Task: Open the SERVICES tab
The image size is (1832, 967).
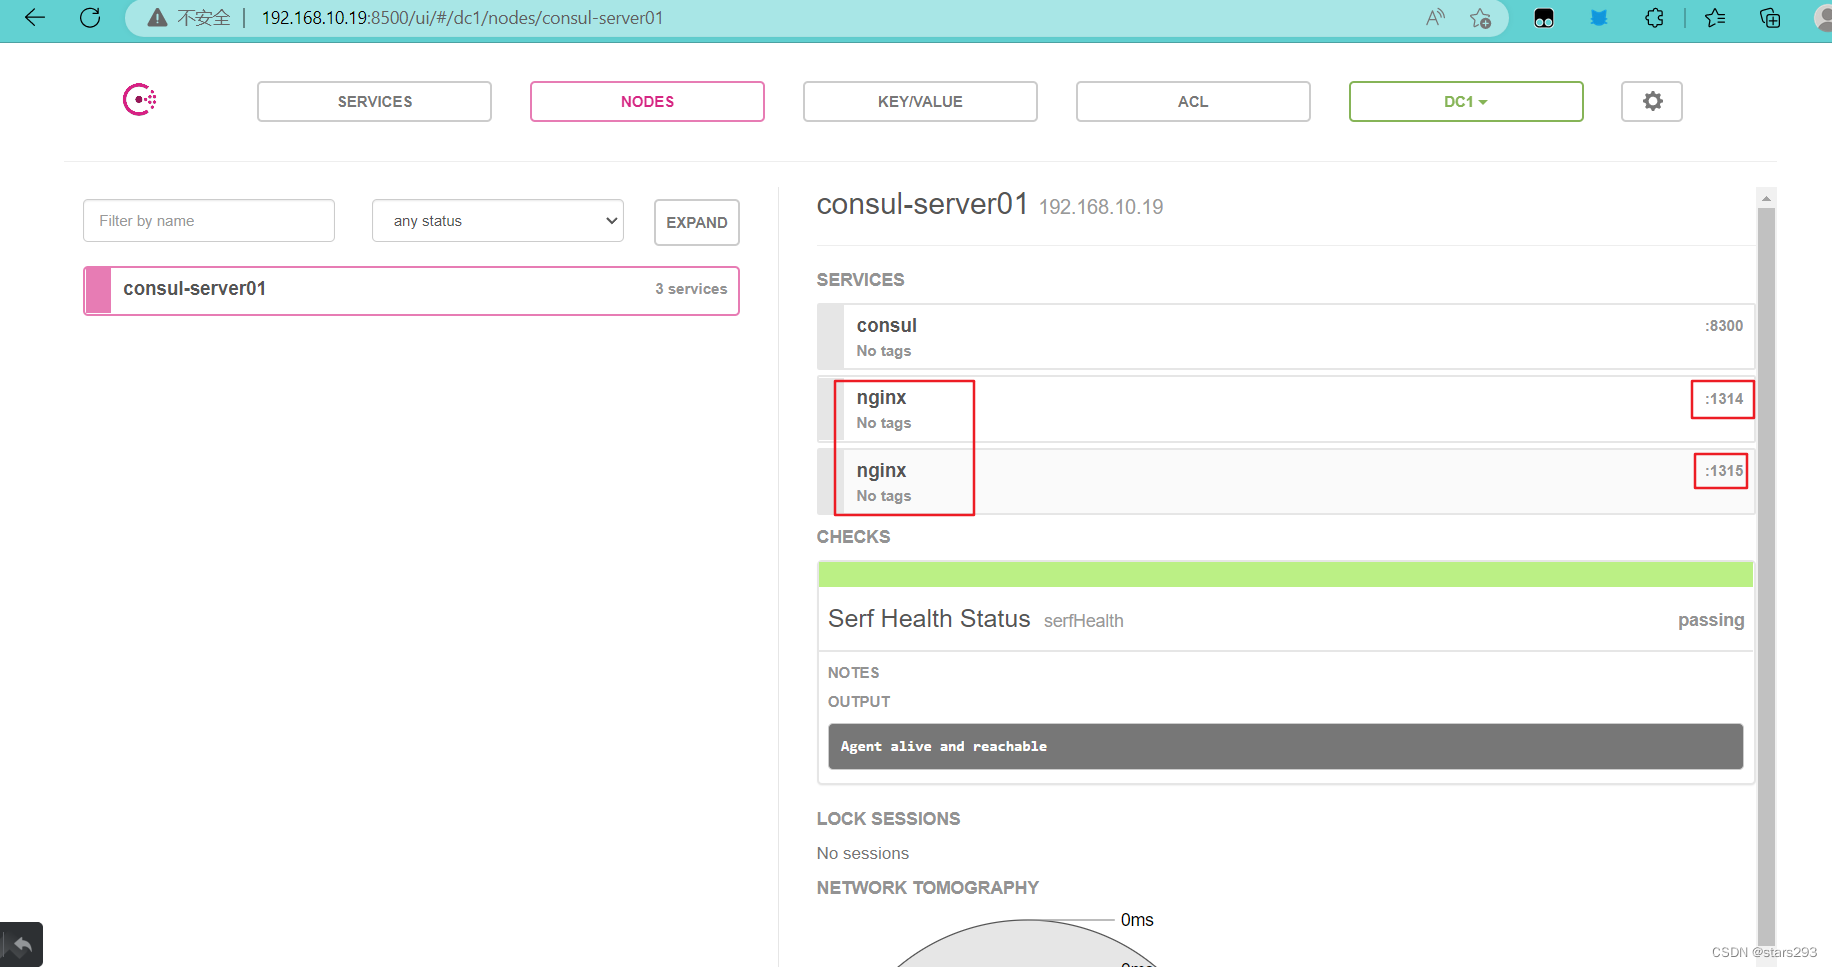Action: coord(374,101)
